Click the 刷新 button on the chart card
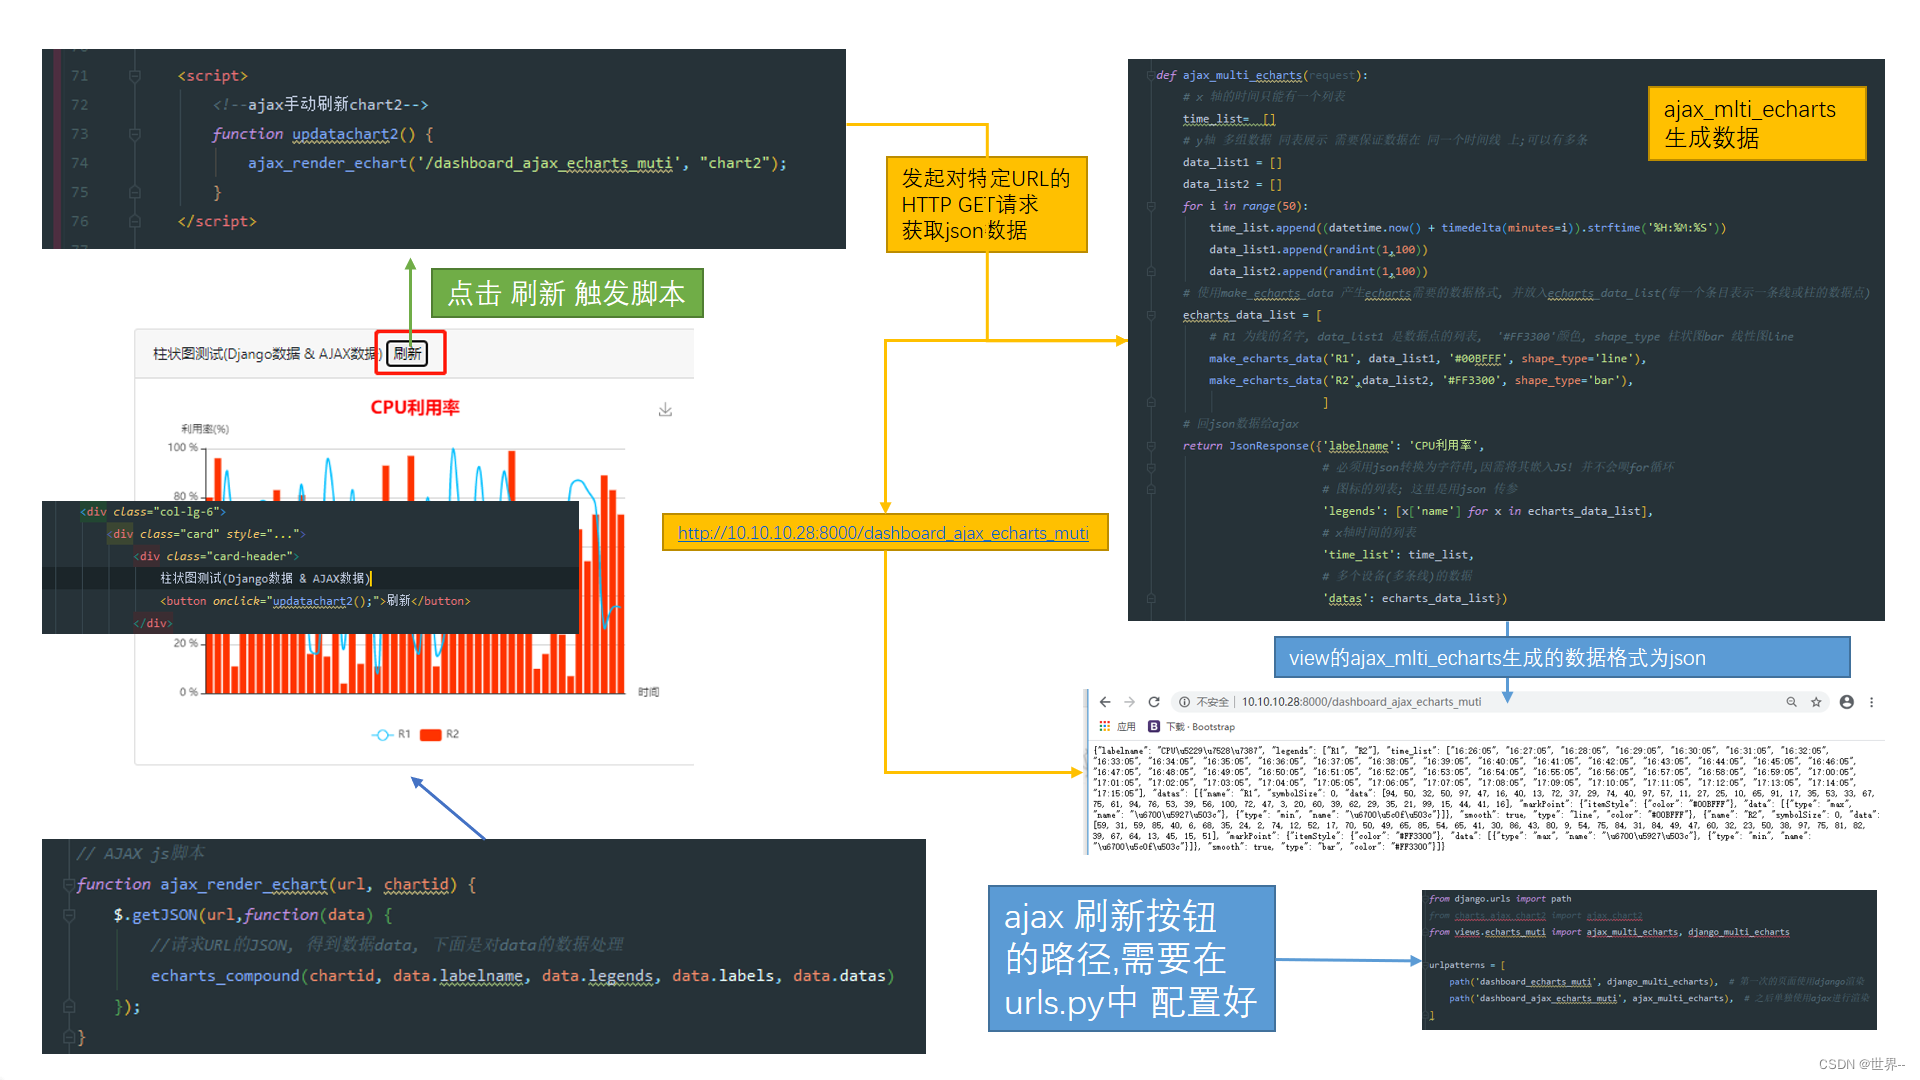The width and height of the screenshot is (1920, 1080). coord(407,353)
